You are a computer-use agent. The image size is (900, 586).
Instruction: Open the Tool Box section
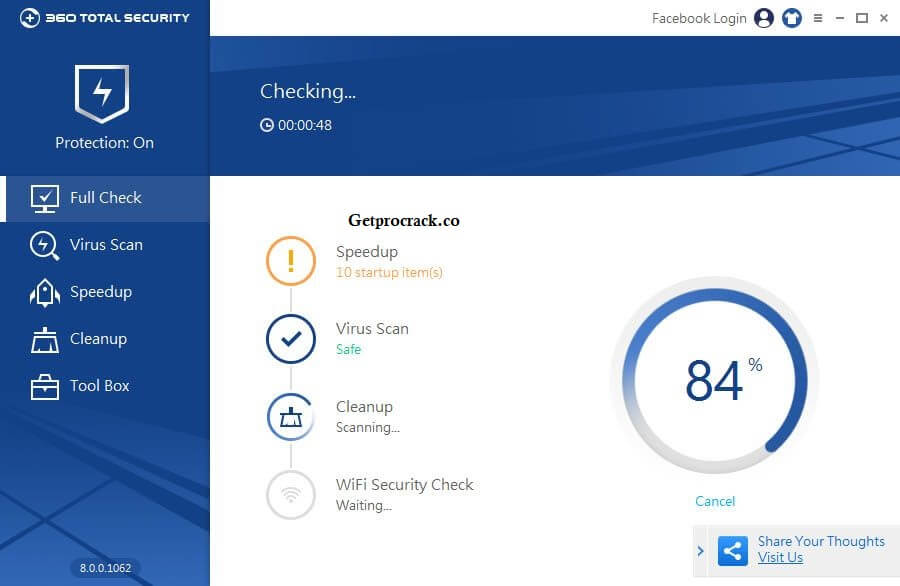pos(101,386)
